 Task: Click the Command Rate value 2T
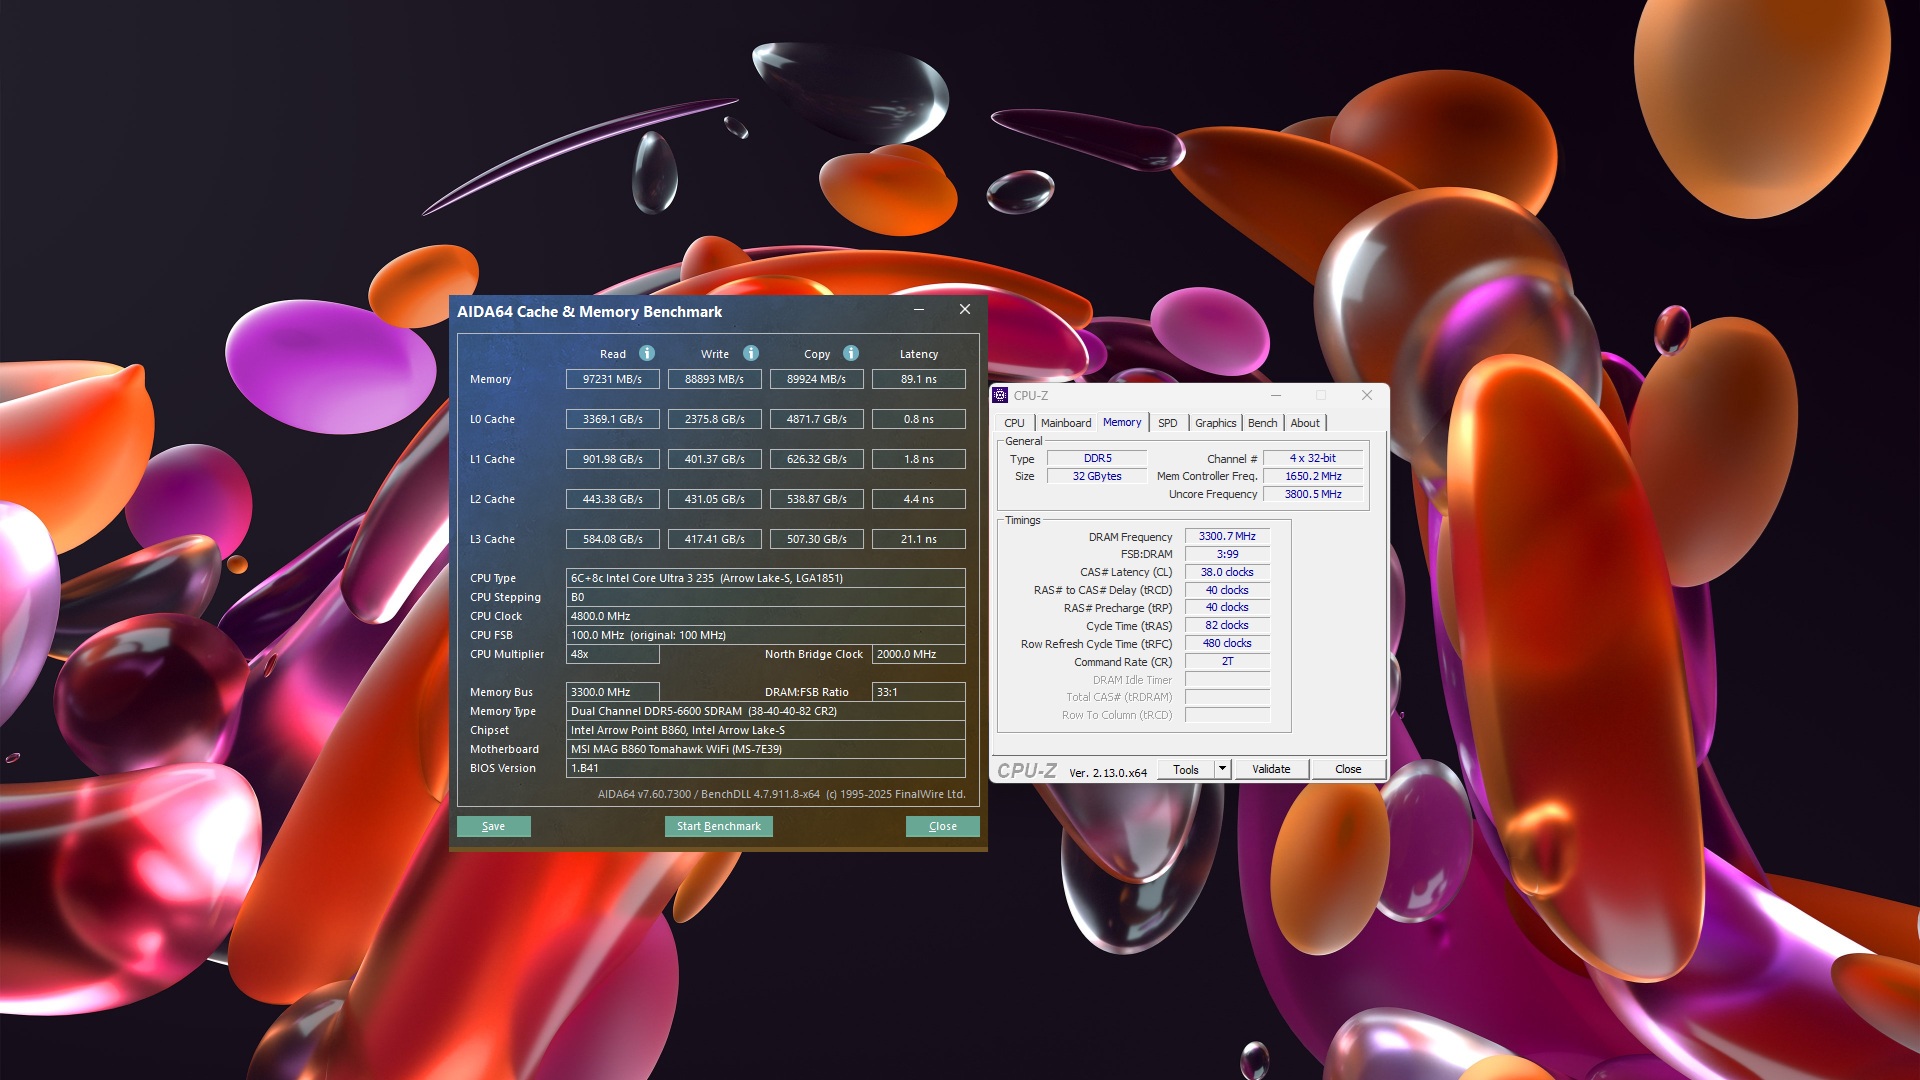coord(1227,661)
